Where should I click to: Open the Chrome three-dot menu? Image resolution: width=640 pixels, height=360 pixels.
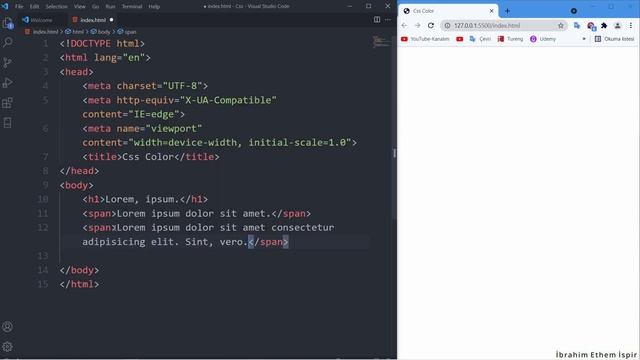(631, 25)
